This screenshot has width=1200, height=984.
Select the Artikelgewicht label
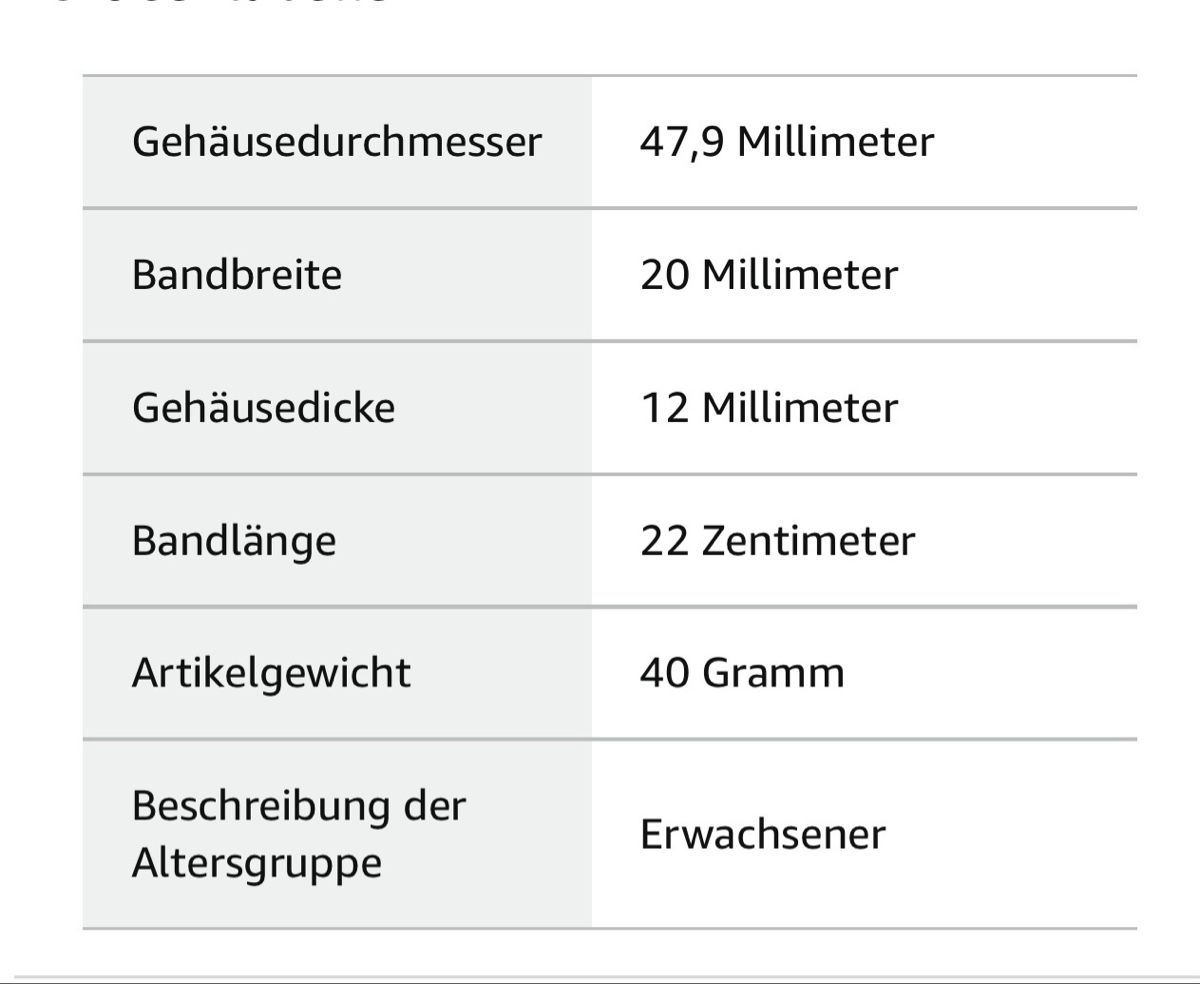271,672
